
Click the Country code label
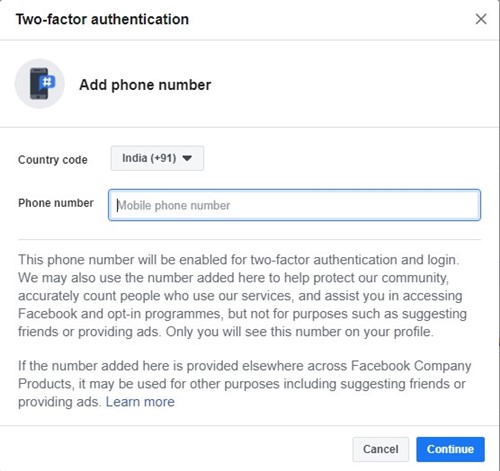(53, 160)
